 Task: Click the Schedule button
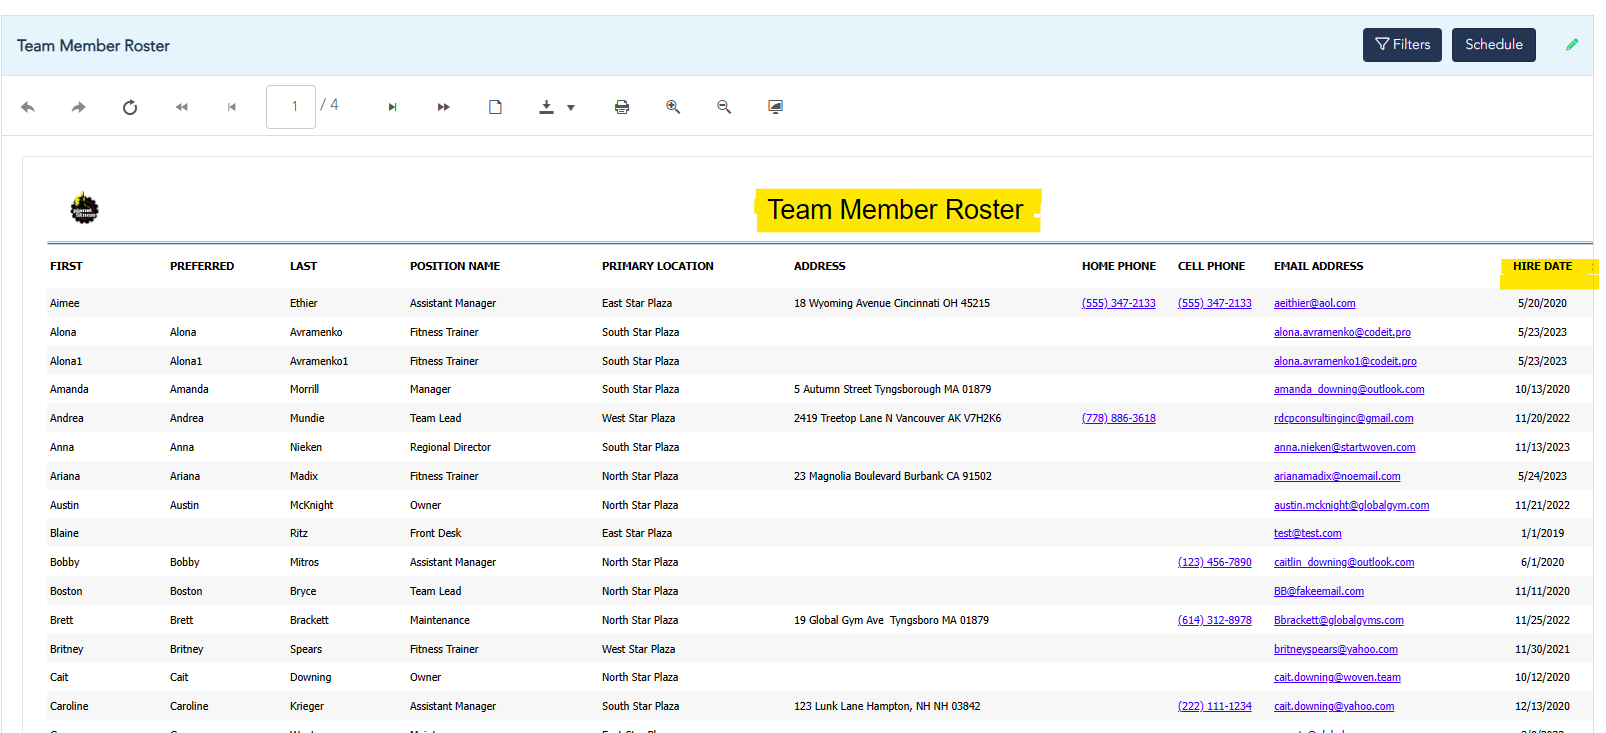point(1494,45)
